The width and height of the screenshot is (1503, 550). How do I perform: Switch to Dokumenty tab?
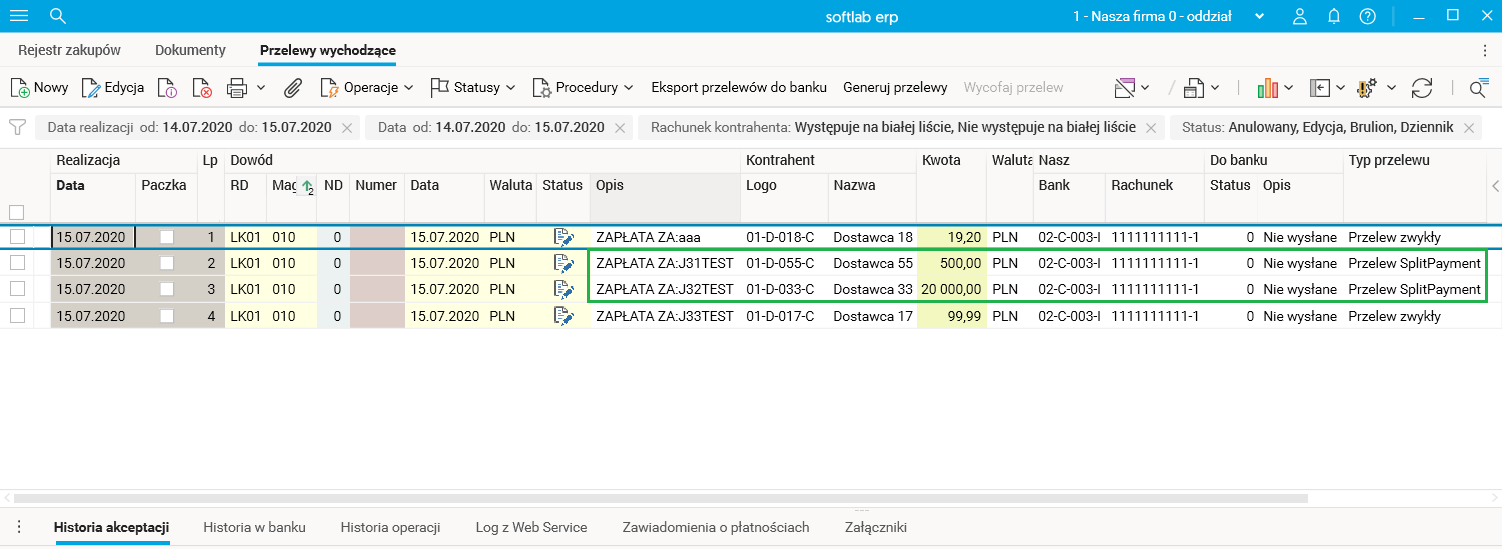pos(190,50)
